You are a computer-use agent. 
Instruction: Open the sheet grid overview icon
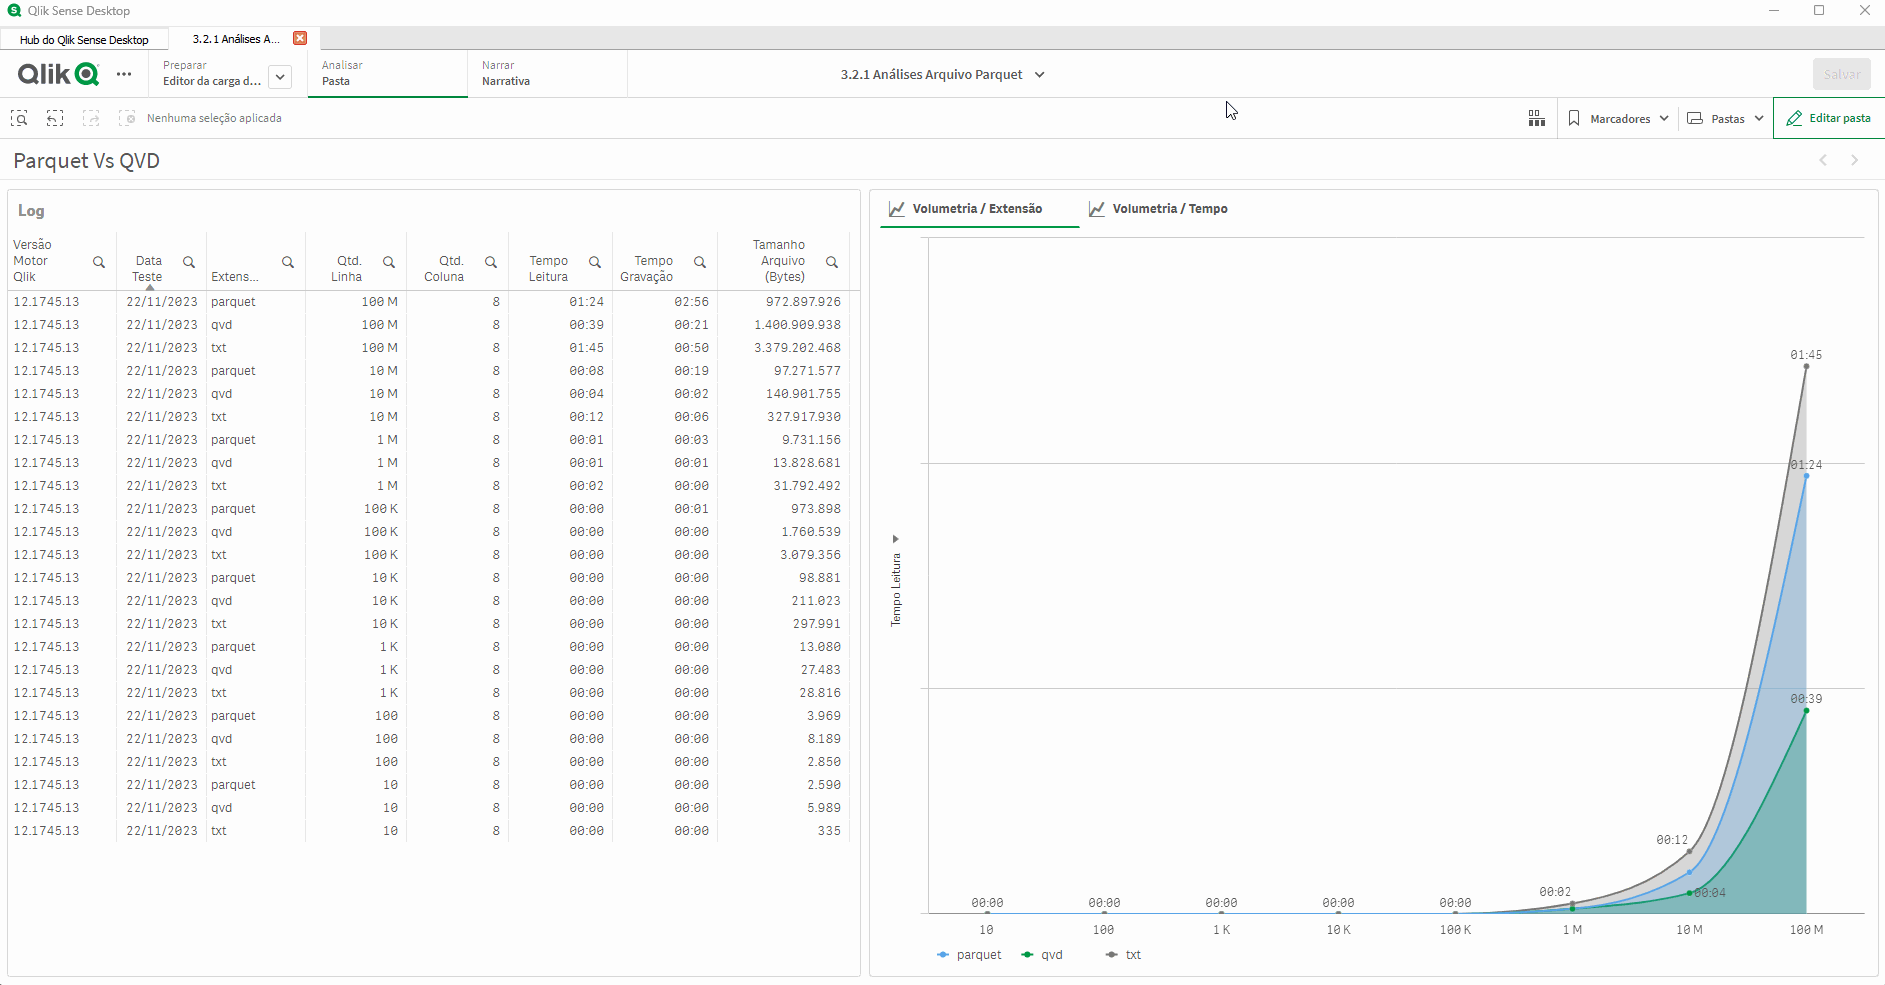point(1536,118)
